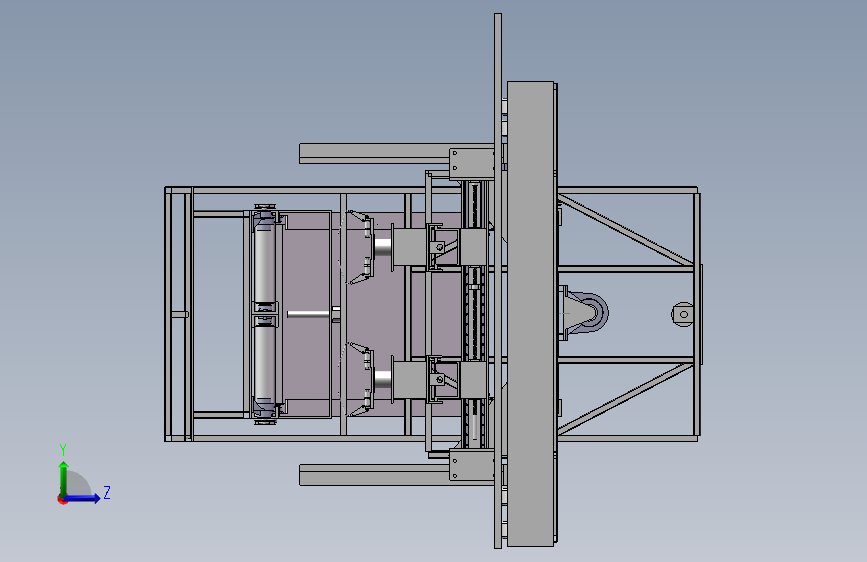
Task: Select the upper bracket plate with two holes
Action: (x=472, y=164)
